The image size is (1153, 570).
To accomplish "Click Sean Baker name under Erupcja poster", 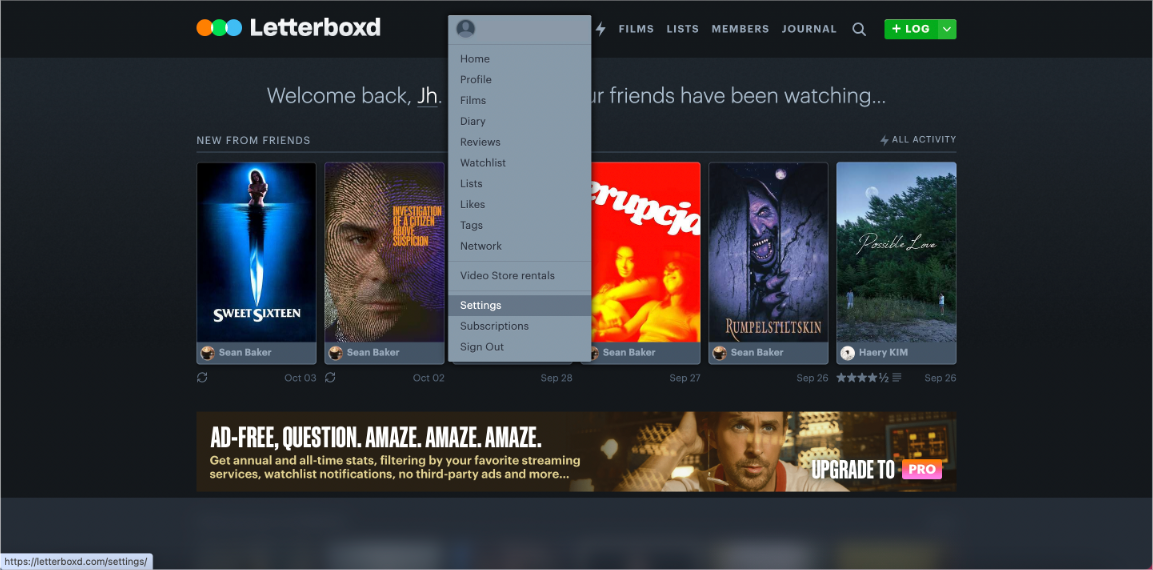I will pyautogui.click(x=629, y=352).
